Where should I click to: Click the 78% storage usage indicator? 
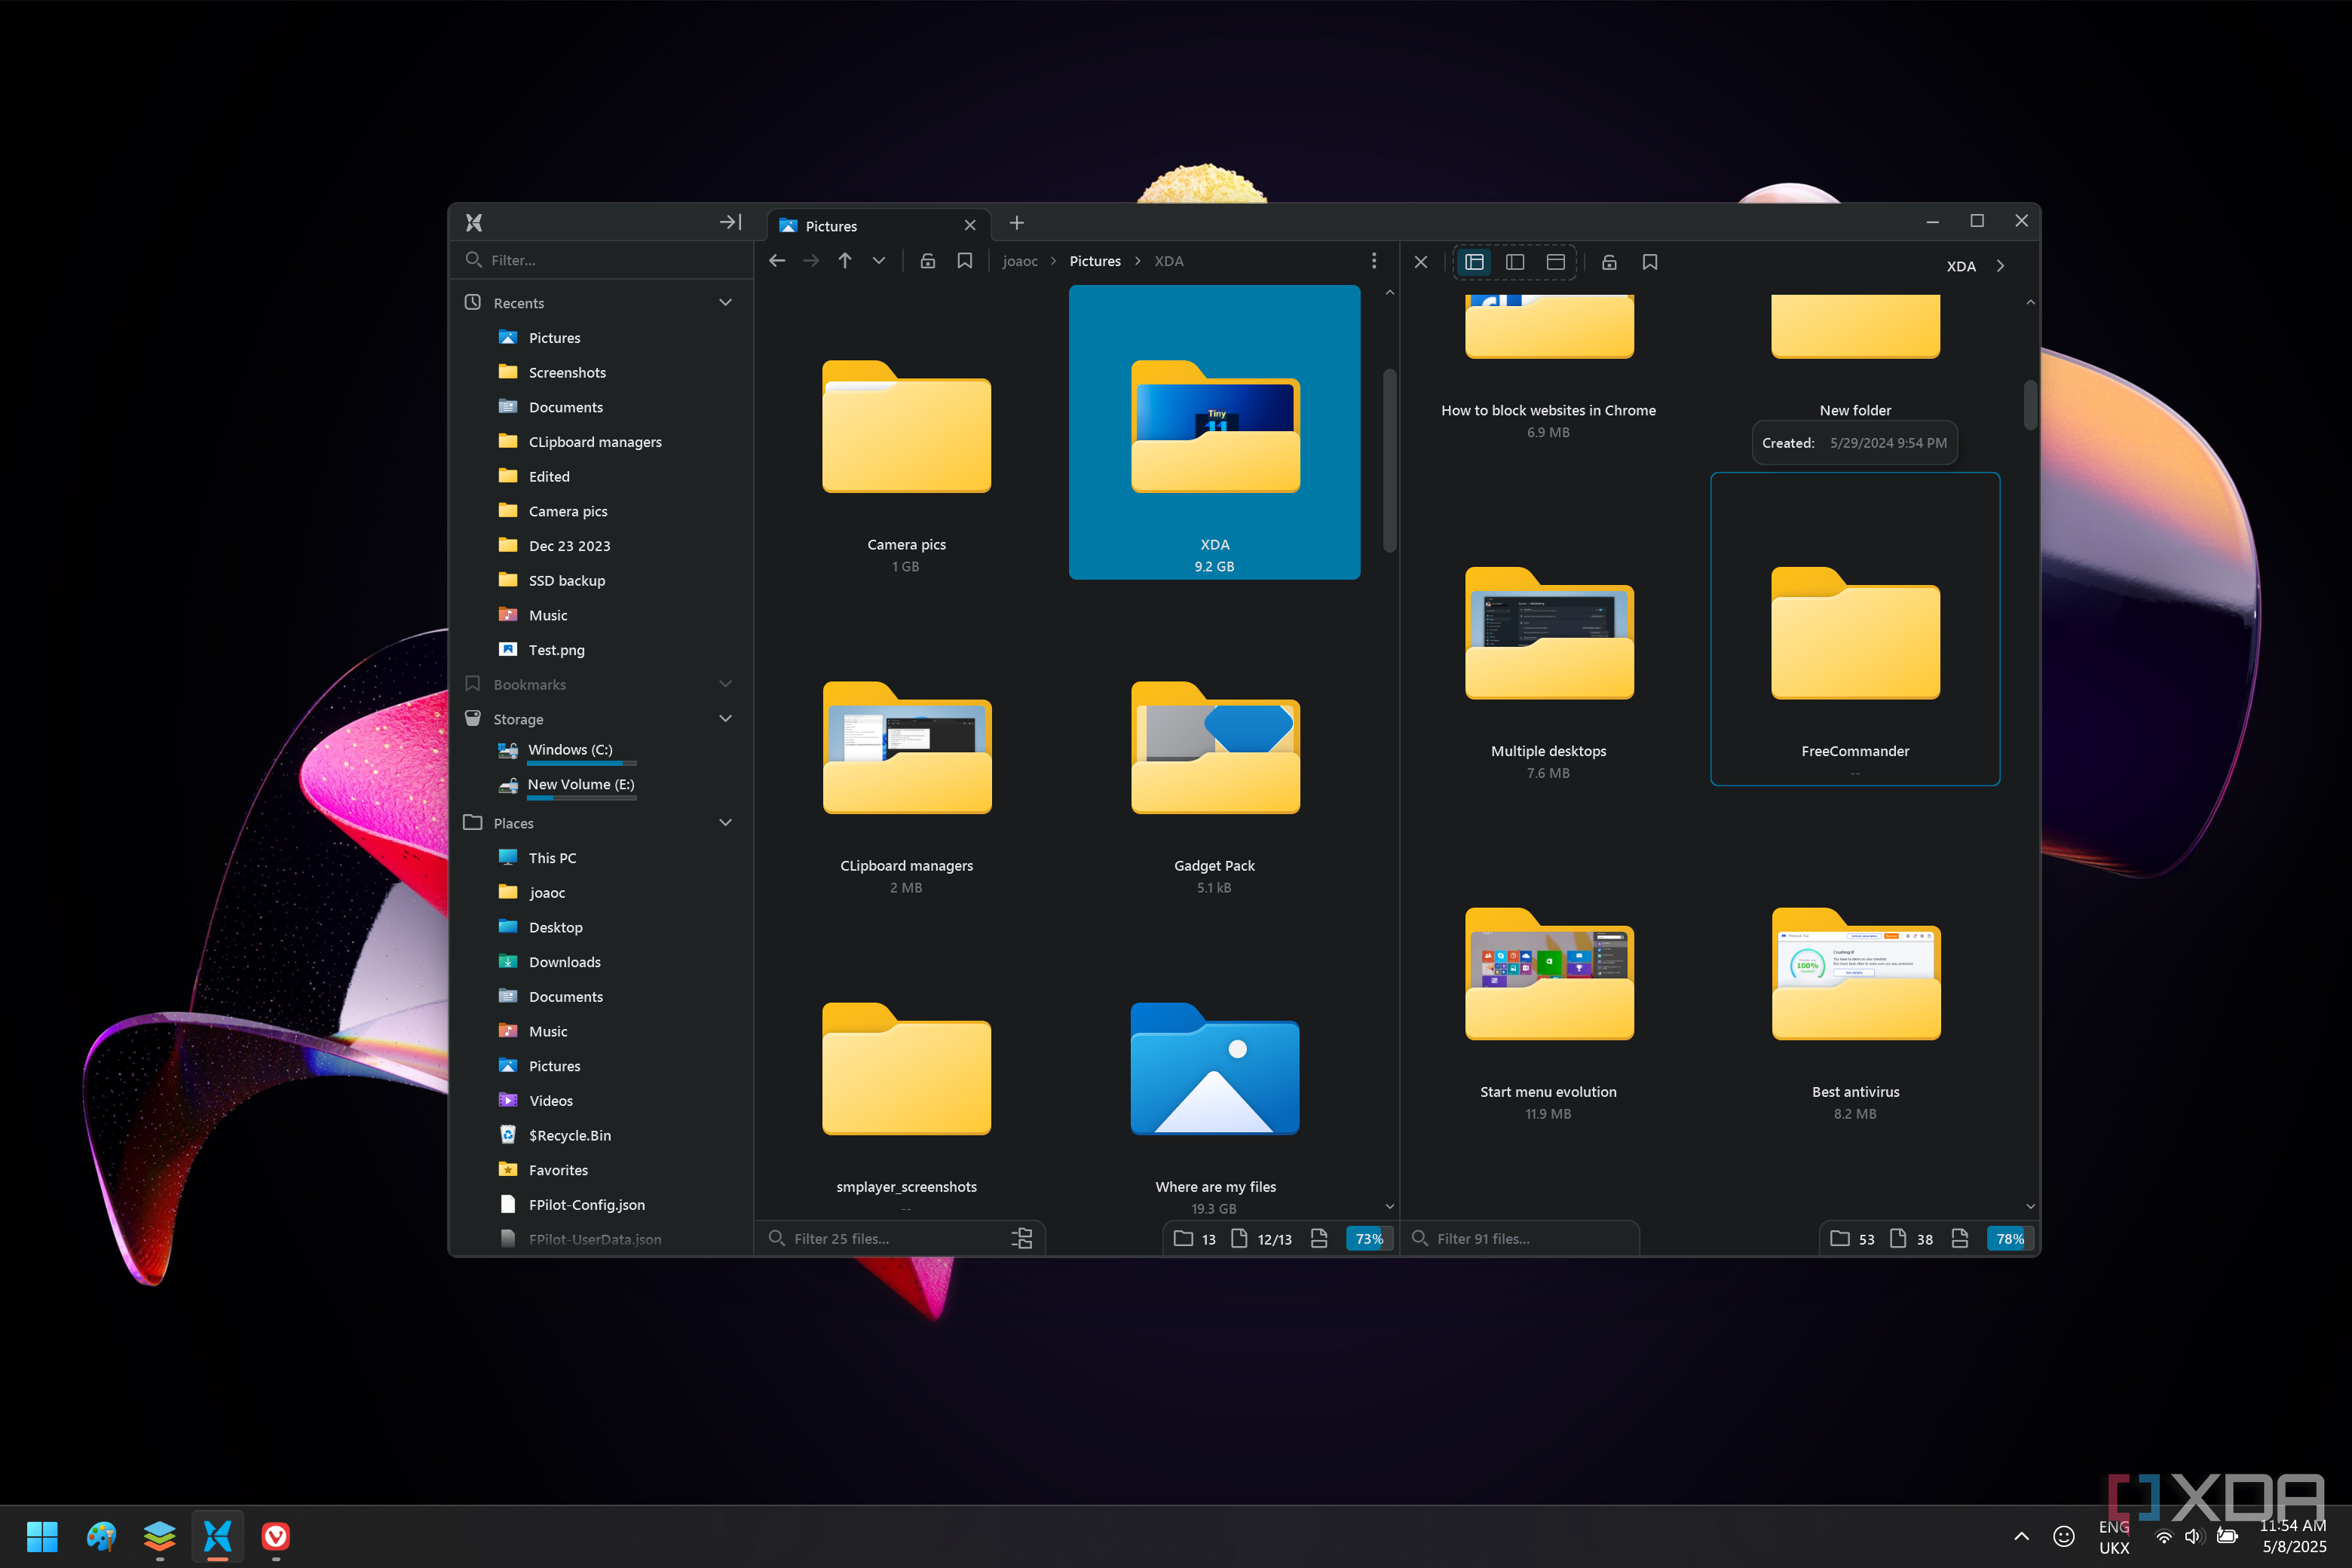[2010, 1239]
